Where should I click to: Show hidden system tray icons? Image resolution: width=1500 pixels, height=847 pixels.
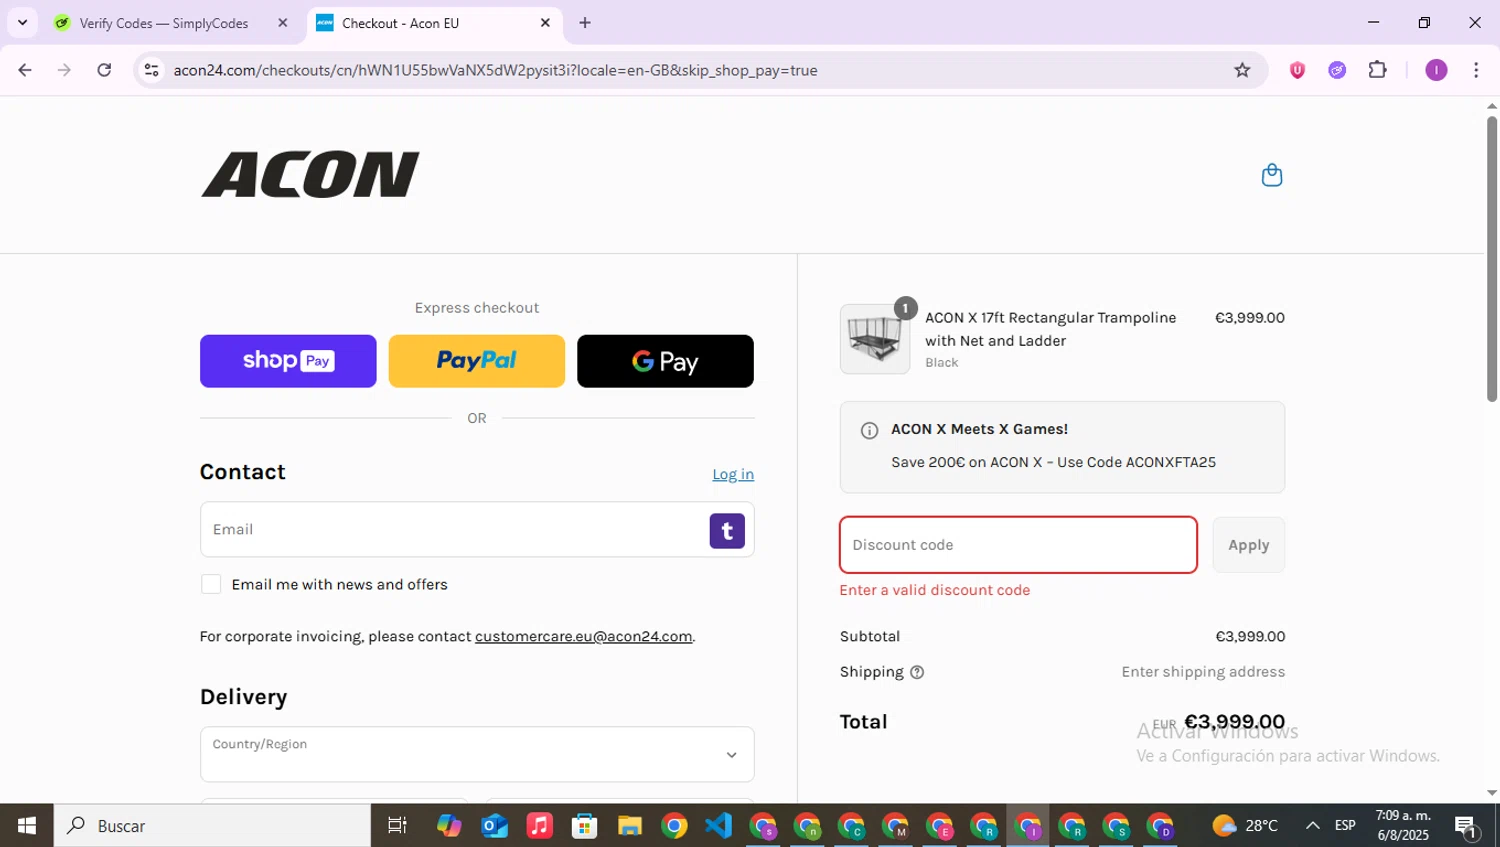[1312, 825]
